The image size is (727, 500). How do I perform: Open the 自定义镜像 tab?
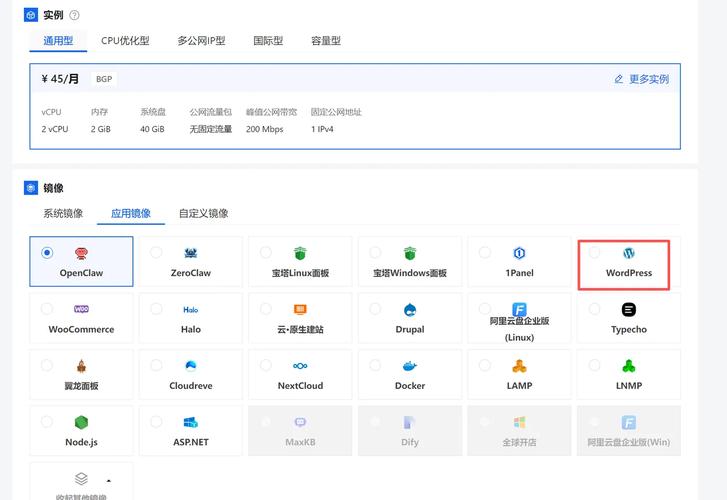pos(204,213)
